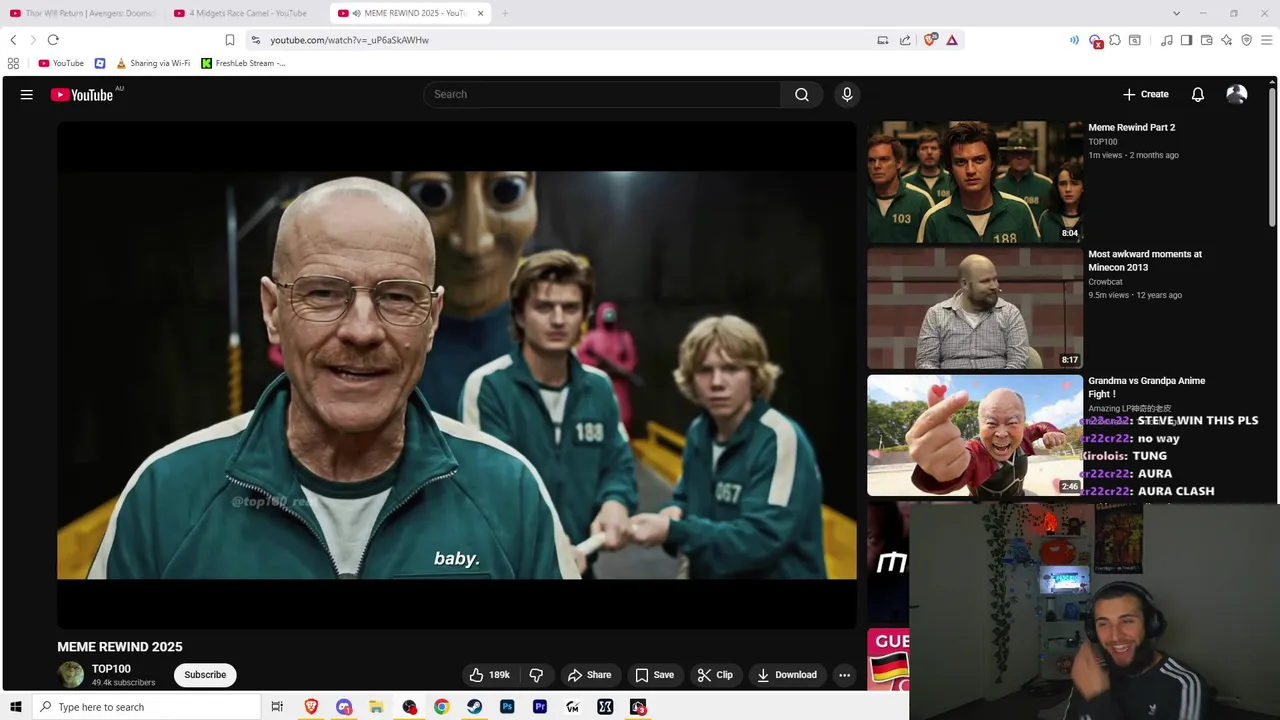Click the video player to pause
Screen dimensions: 1280x720
coord(456,375)
